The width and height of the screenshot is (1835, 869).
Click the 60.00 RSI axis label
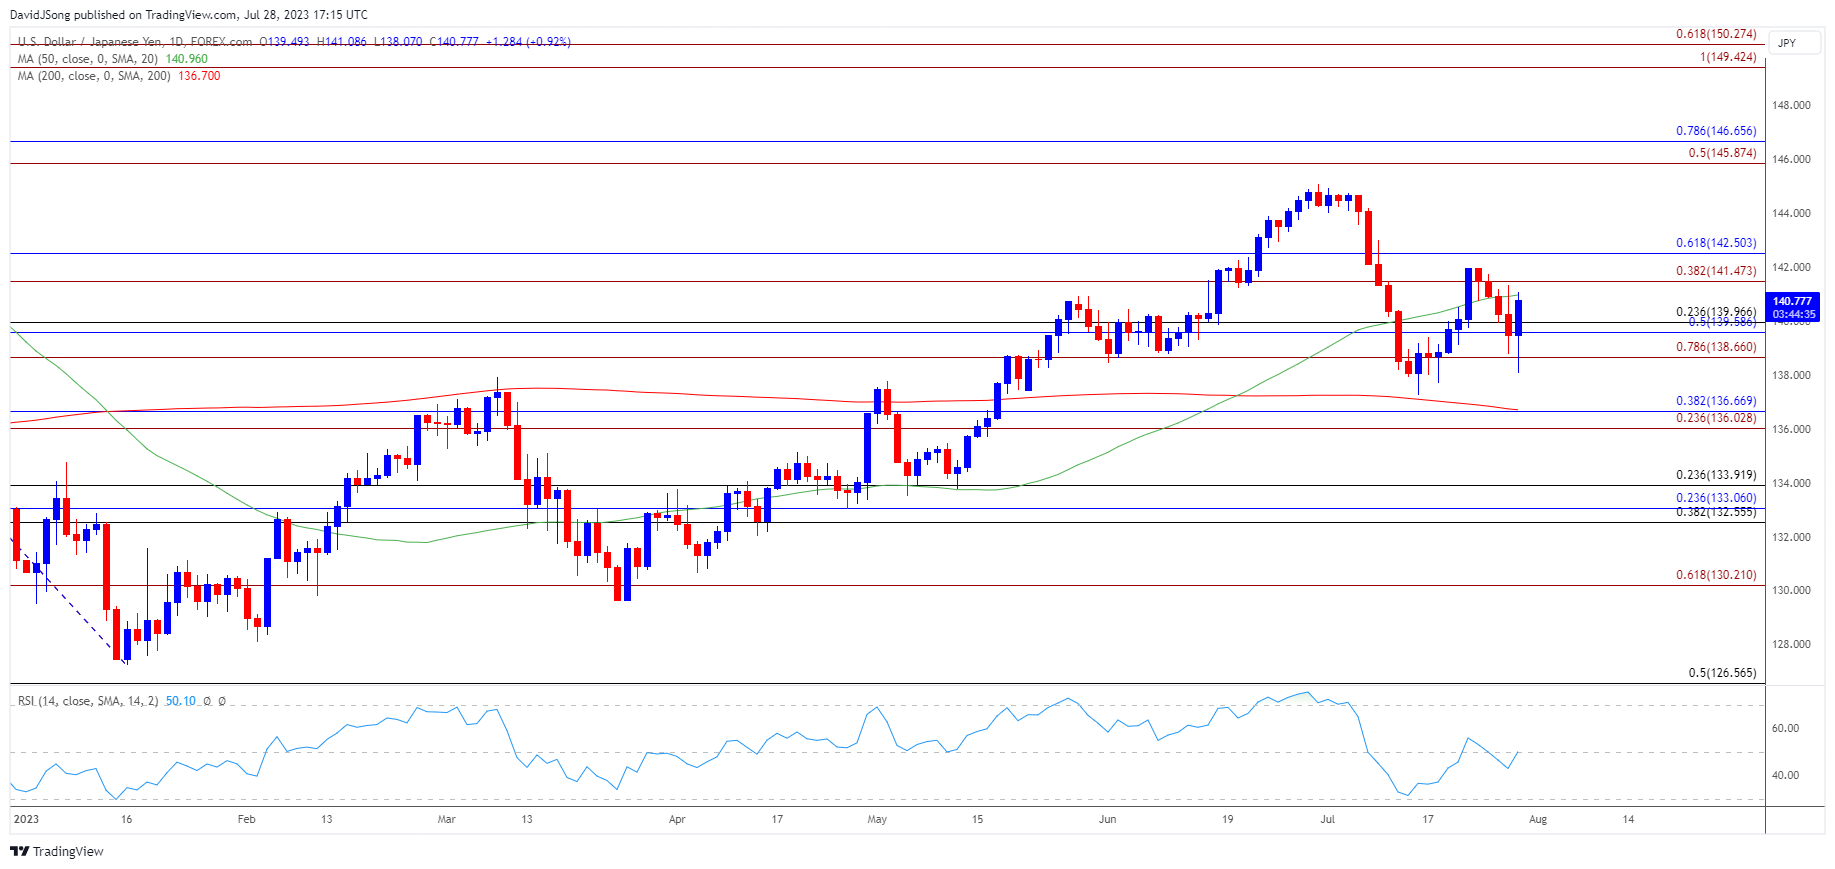[x=1785, y=728]
